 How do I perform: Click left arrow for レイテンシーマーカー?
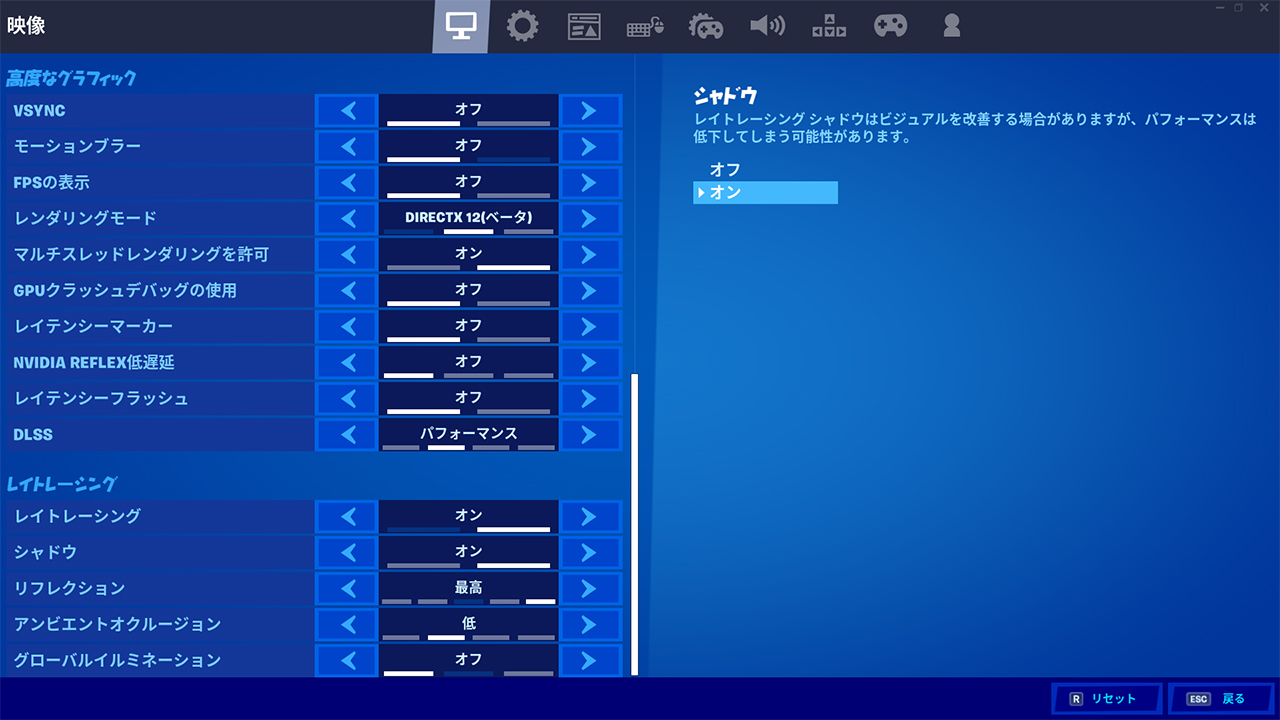point(347,326)
